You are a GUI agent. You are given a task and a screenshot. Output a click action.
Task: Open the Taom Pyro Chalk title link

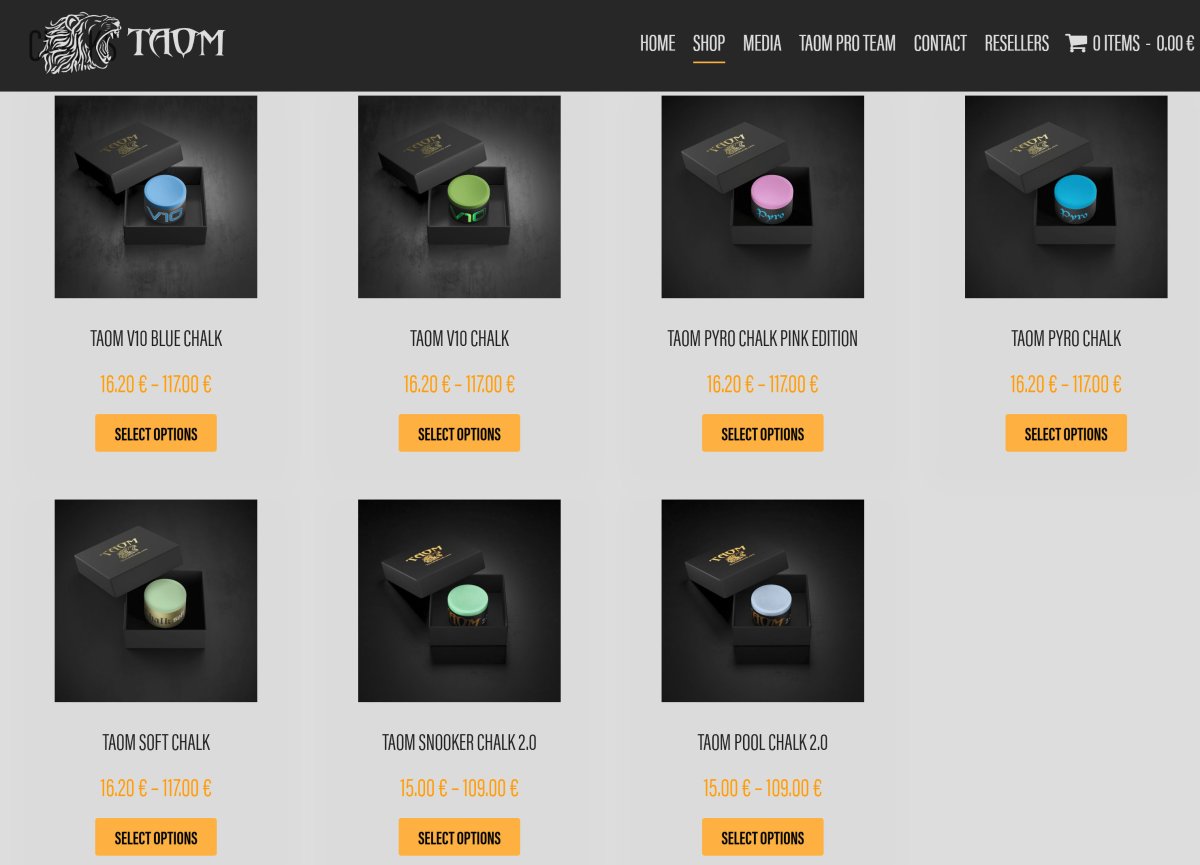click(1066, 339)
